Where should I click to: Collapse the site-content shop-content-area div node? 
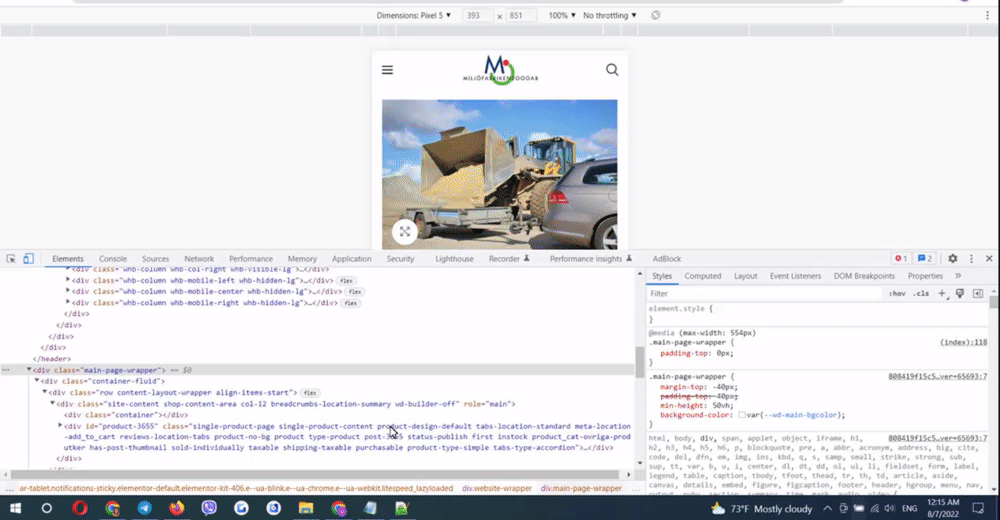tap(52, 403)
